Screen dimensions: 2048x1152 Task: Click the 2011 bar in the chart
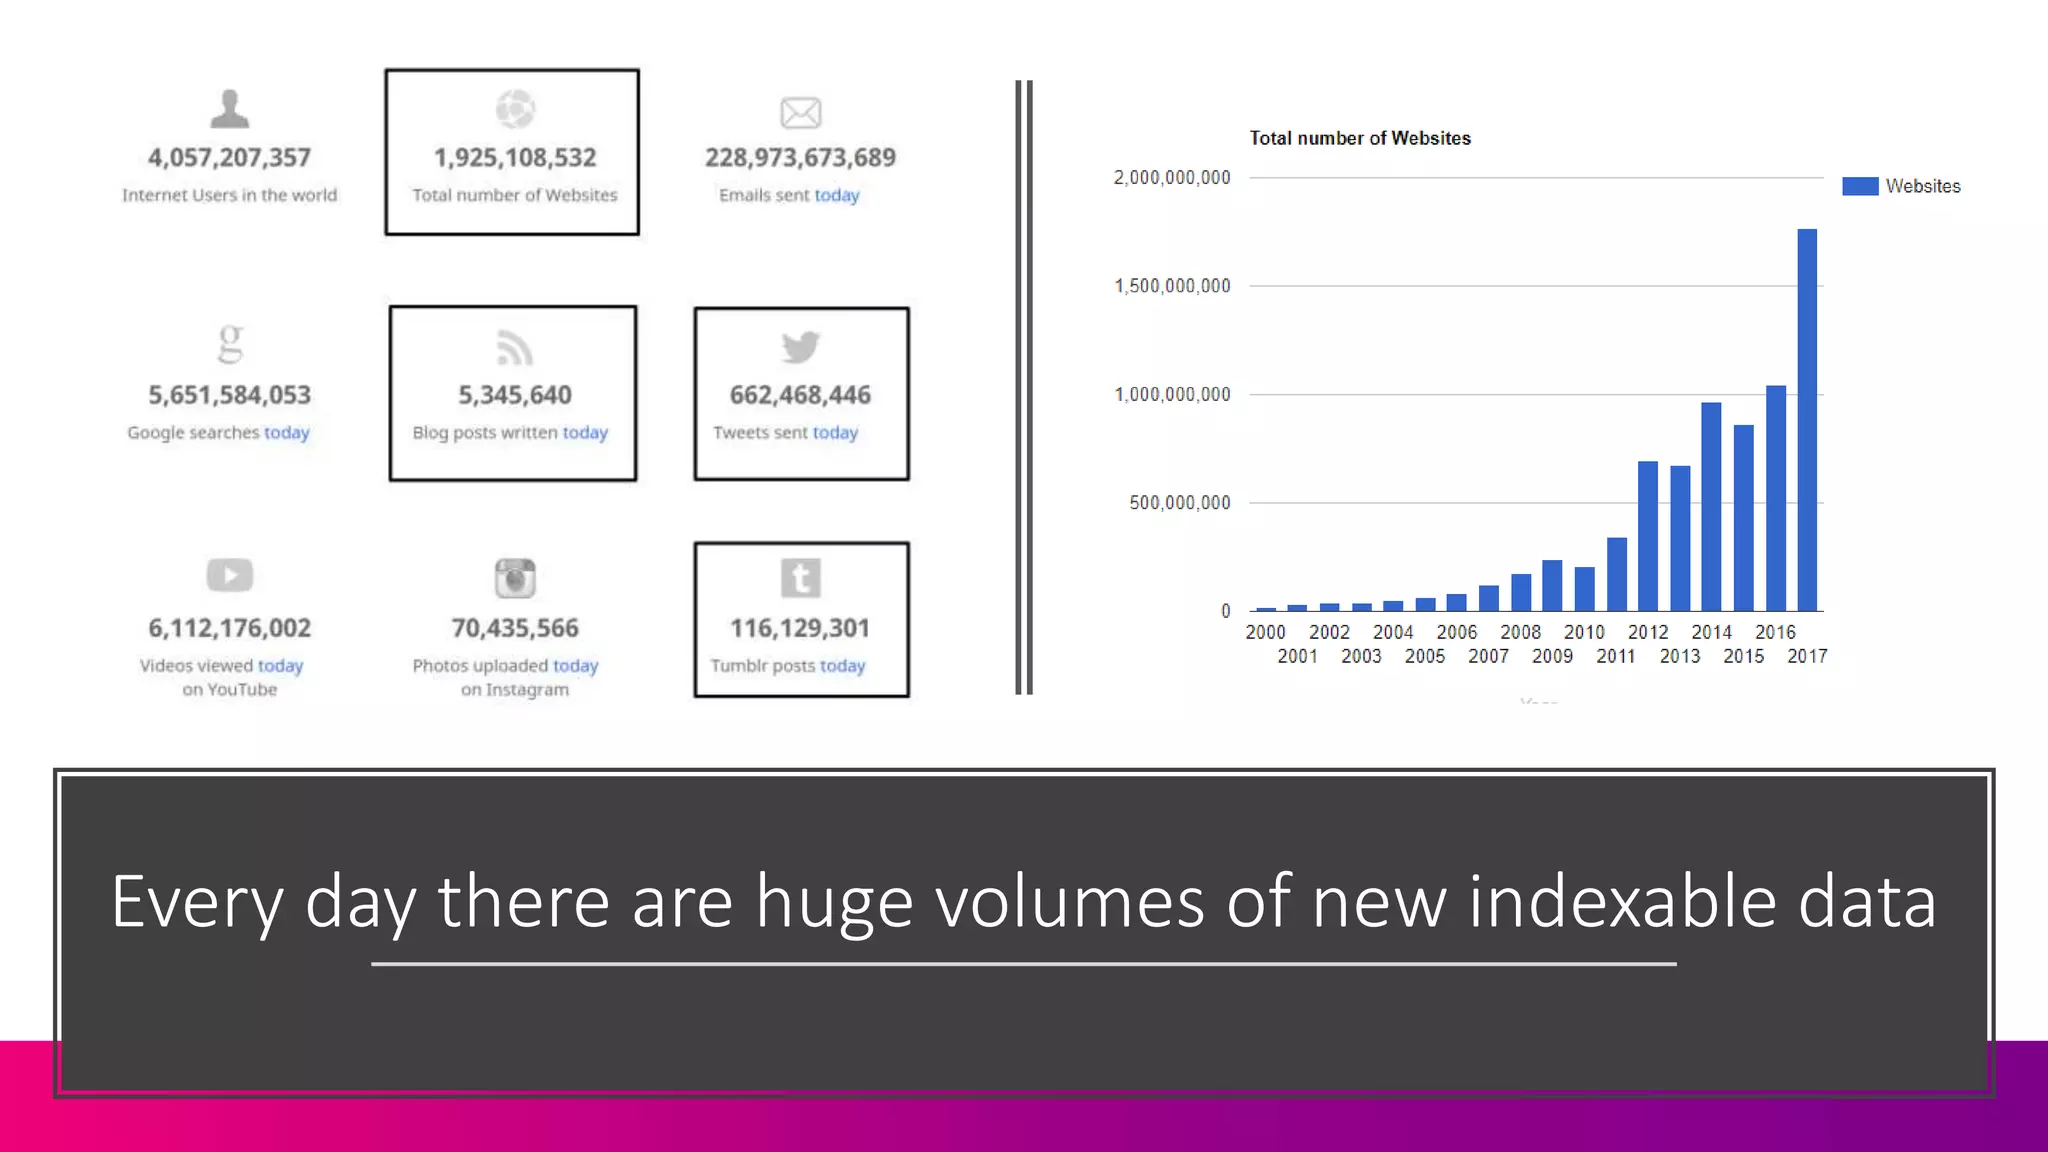click(1616, 574)
